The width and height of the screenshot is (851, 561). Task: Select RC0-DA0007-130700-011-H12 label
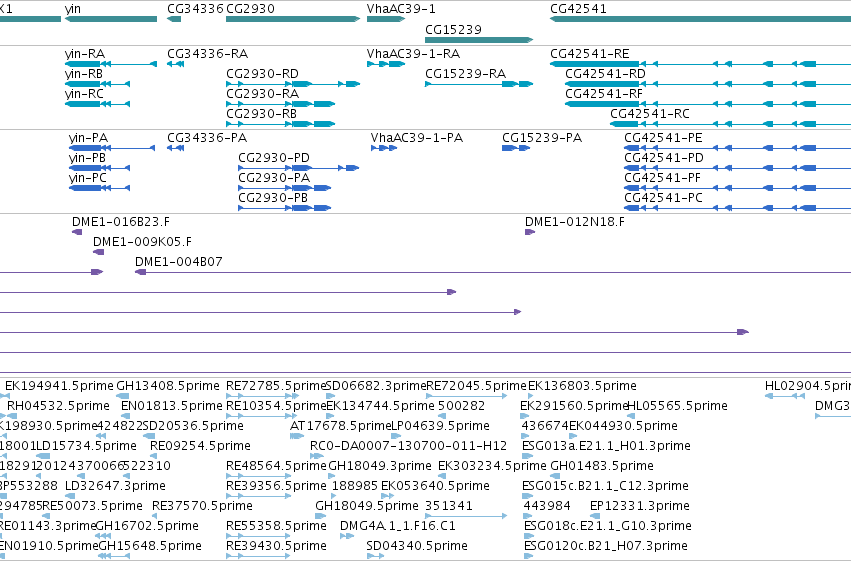408,447
